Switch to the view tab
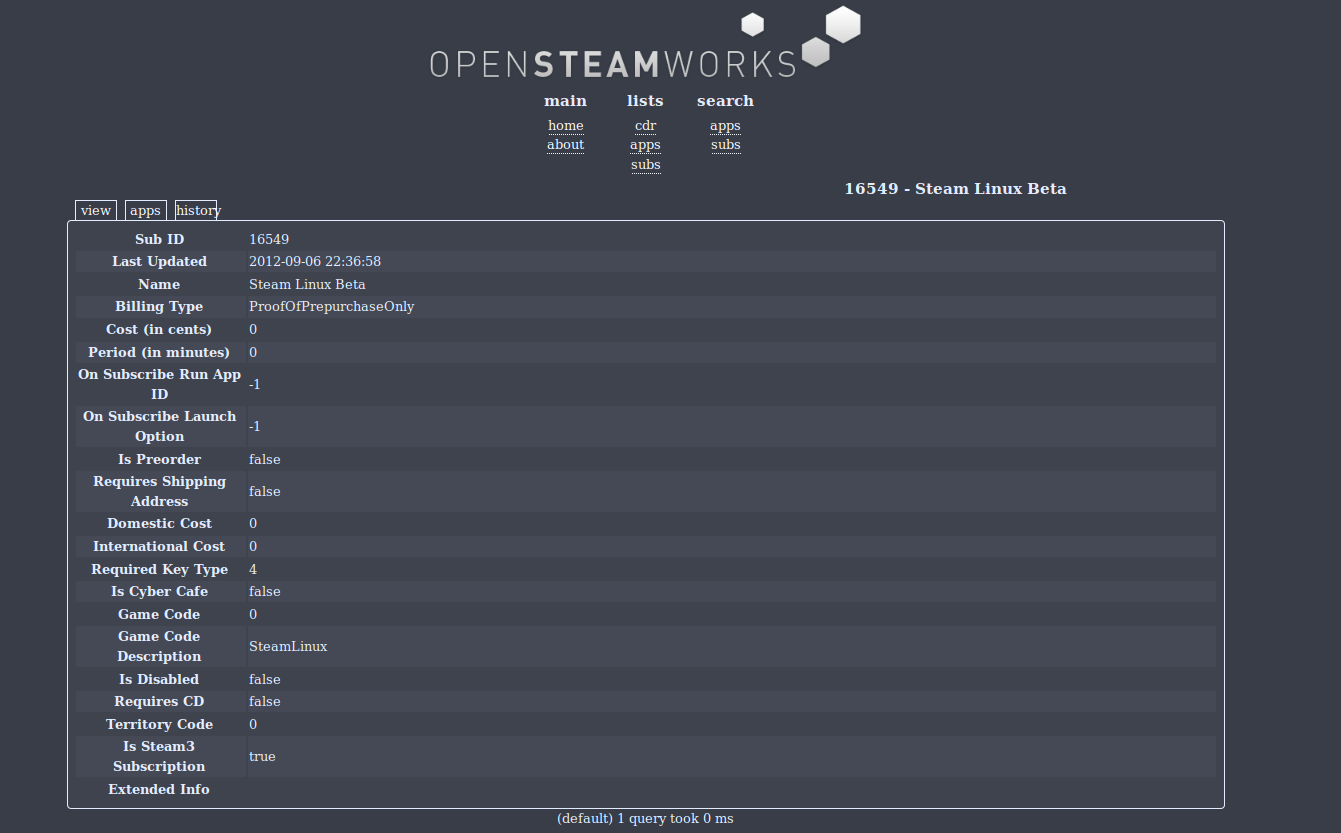 (x=96, y=210)
